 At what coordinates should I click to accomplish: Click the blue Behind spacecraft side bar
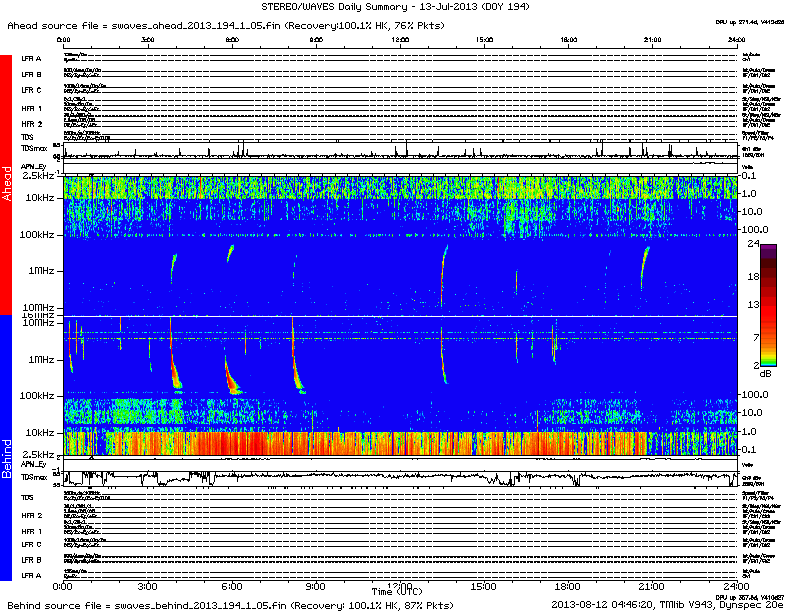click(x=6, y=450)
